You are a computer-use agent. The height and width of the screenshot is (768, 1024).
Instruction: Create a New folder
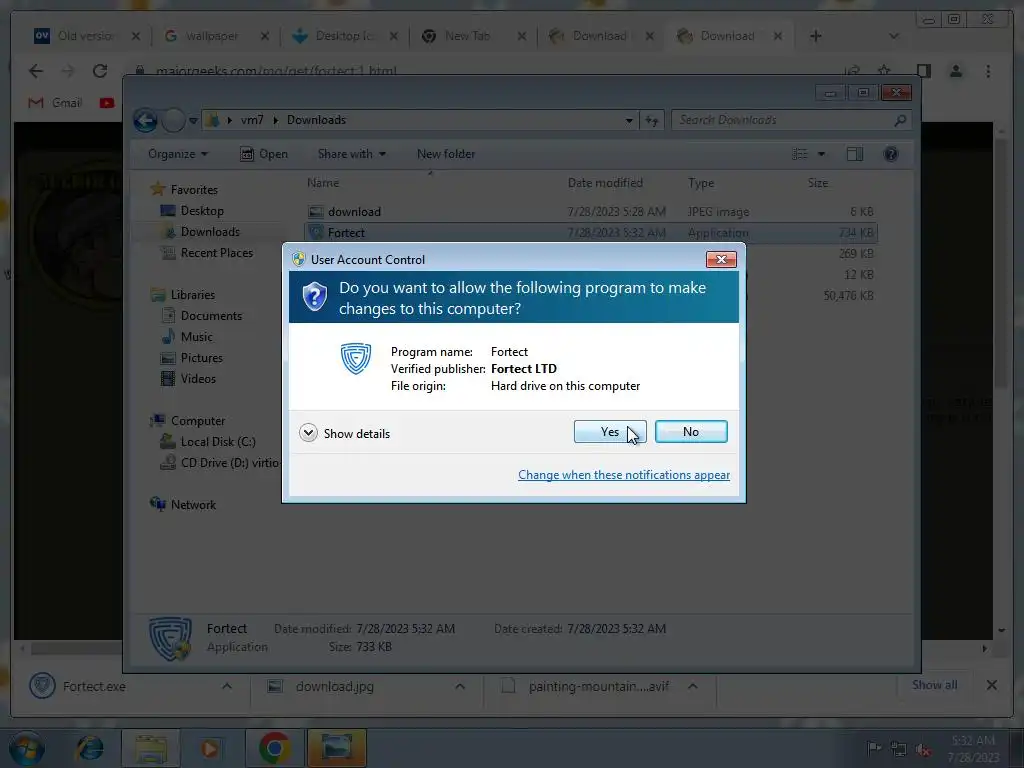tap(446, 154)
